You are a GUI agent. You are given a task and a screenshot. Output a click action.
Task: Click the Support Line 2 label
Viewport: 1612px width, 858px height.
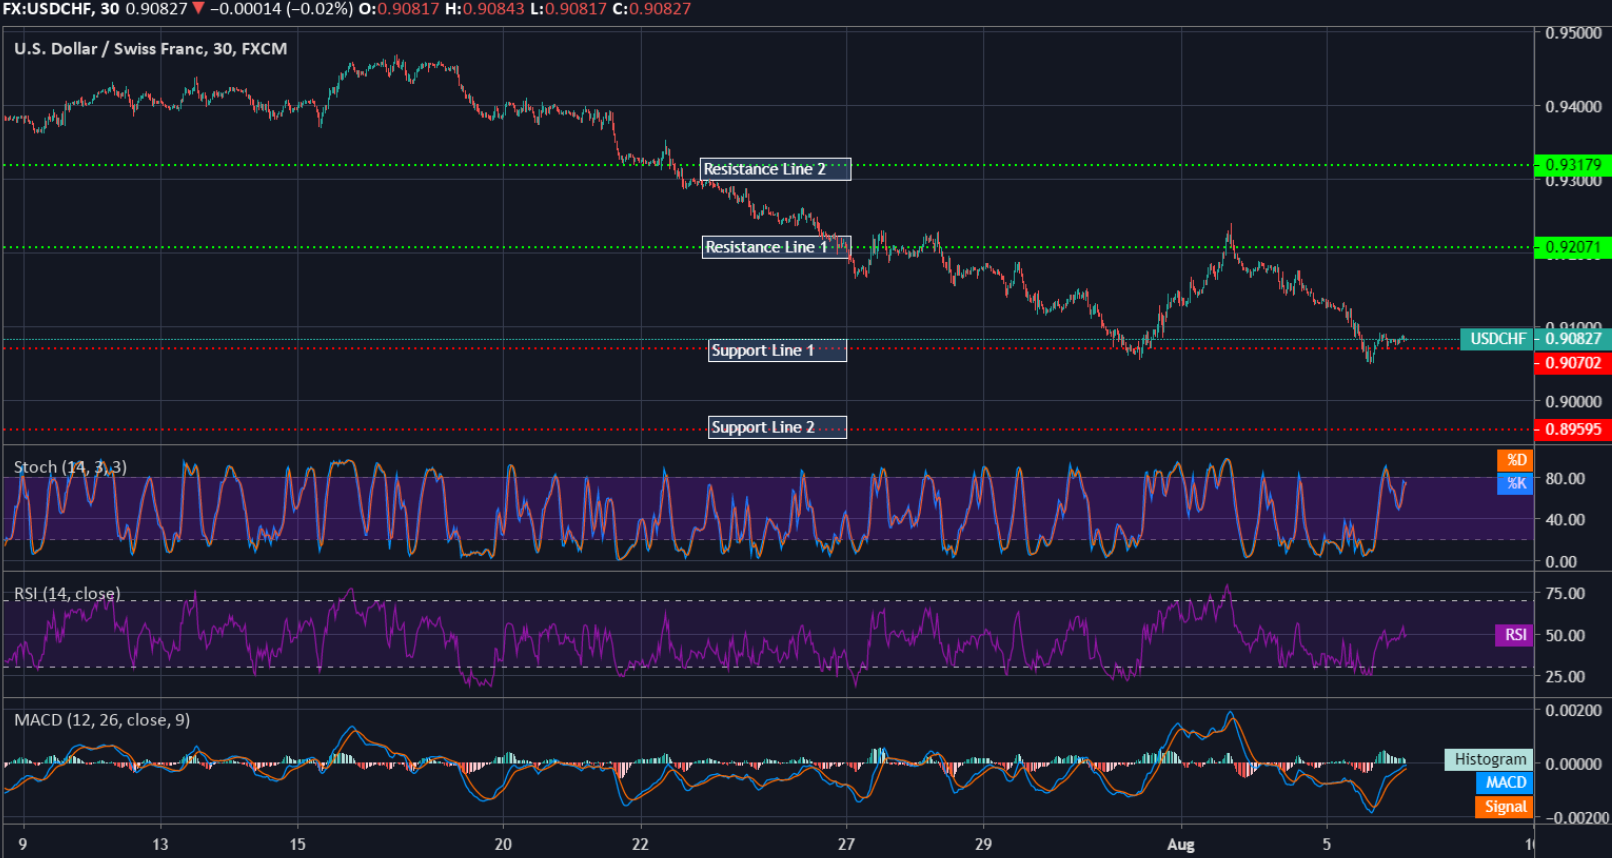[777, 427]
